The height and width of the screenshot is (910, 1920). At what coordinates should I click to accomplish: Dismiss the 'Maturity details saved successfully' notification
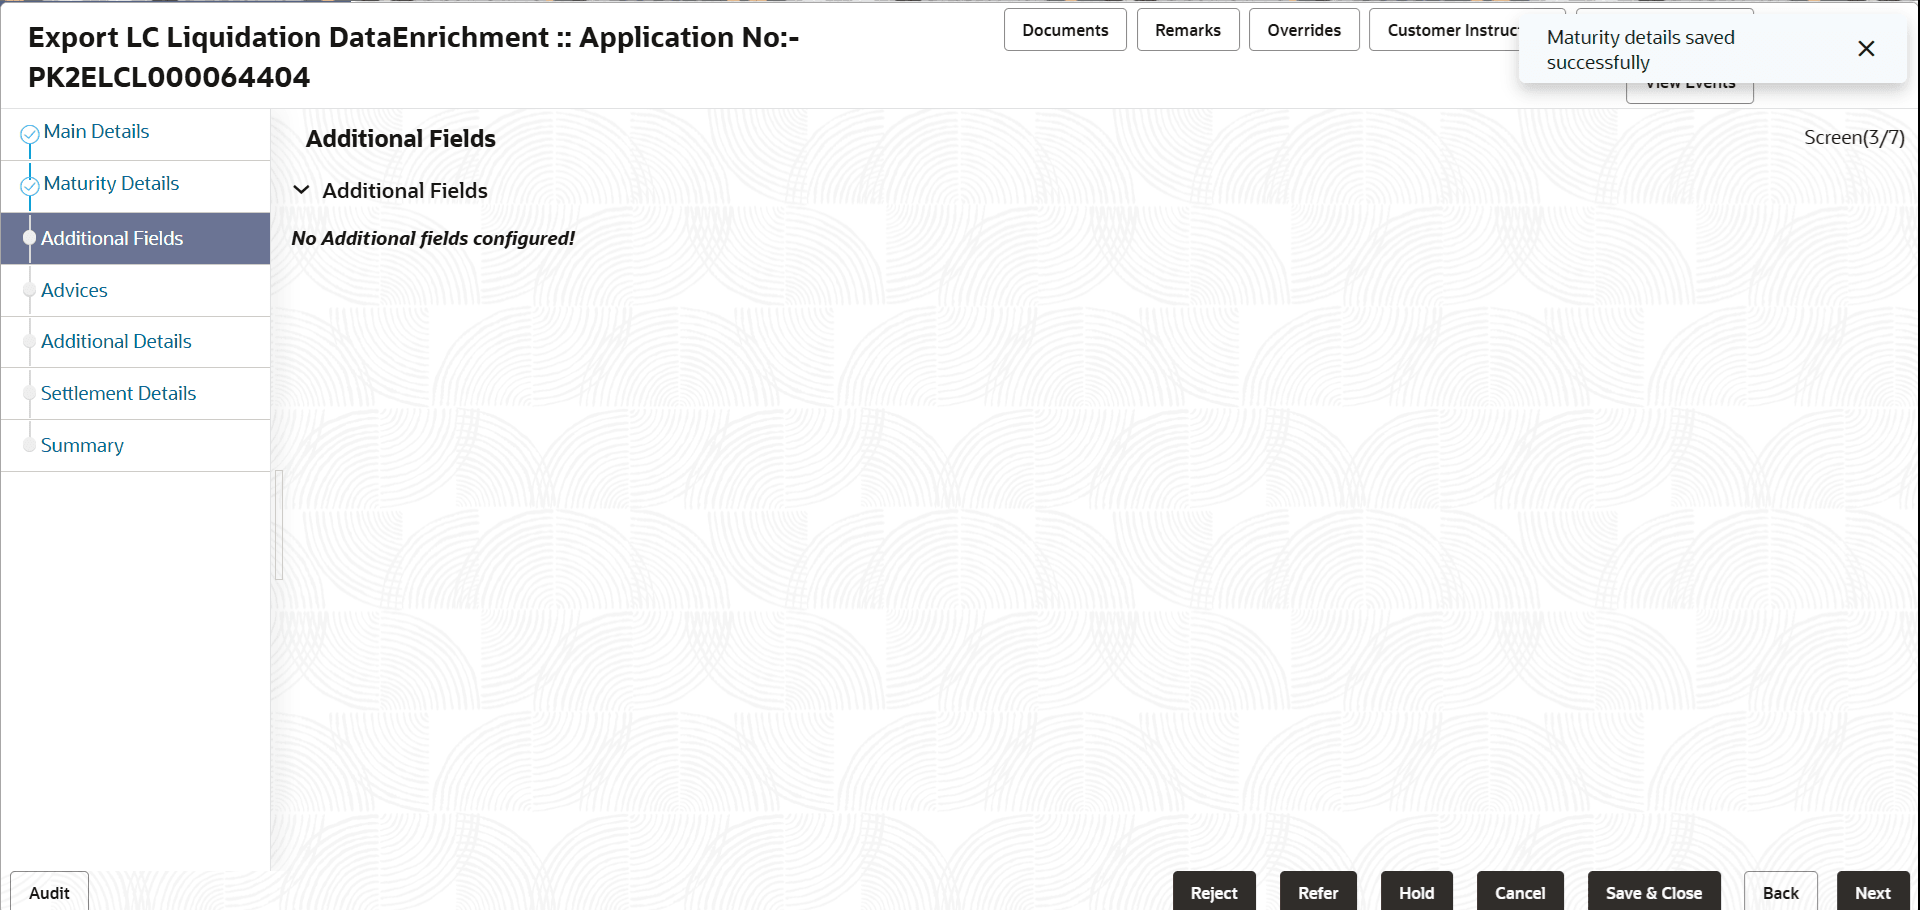pyautogui.click(x=1866, y=49)
